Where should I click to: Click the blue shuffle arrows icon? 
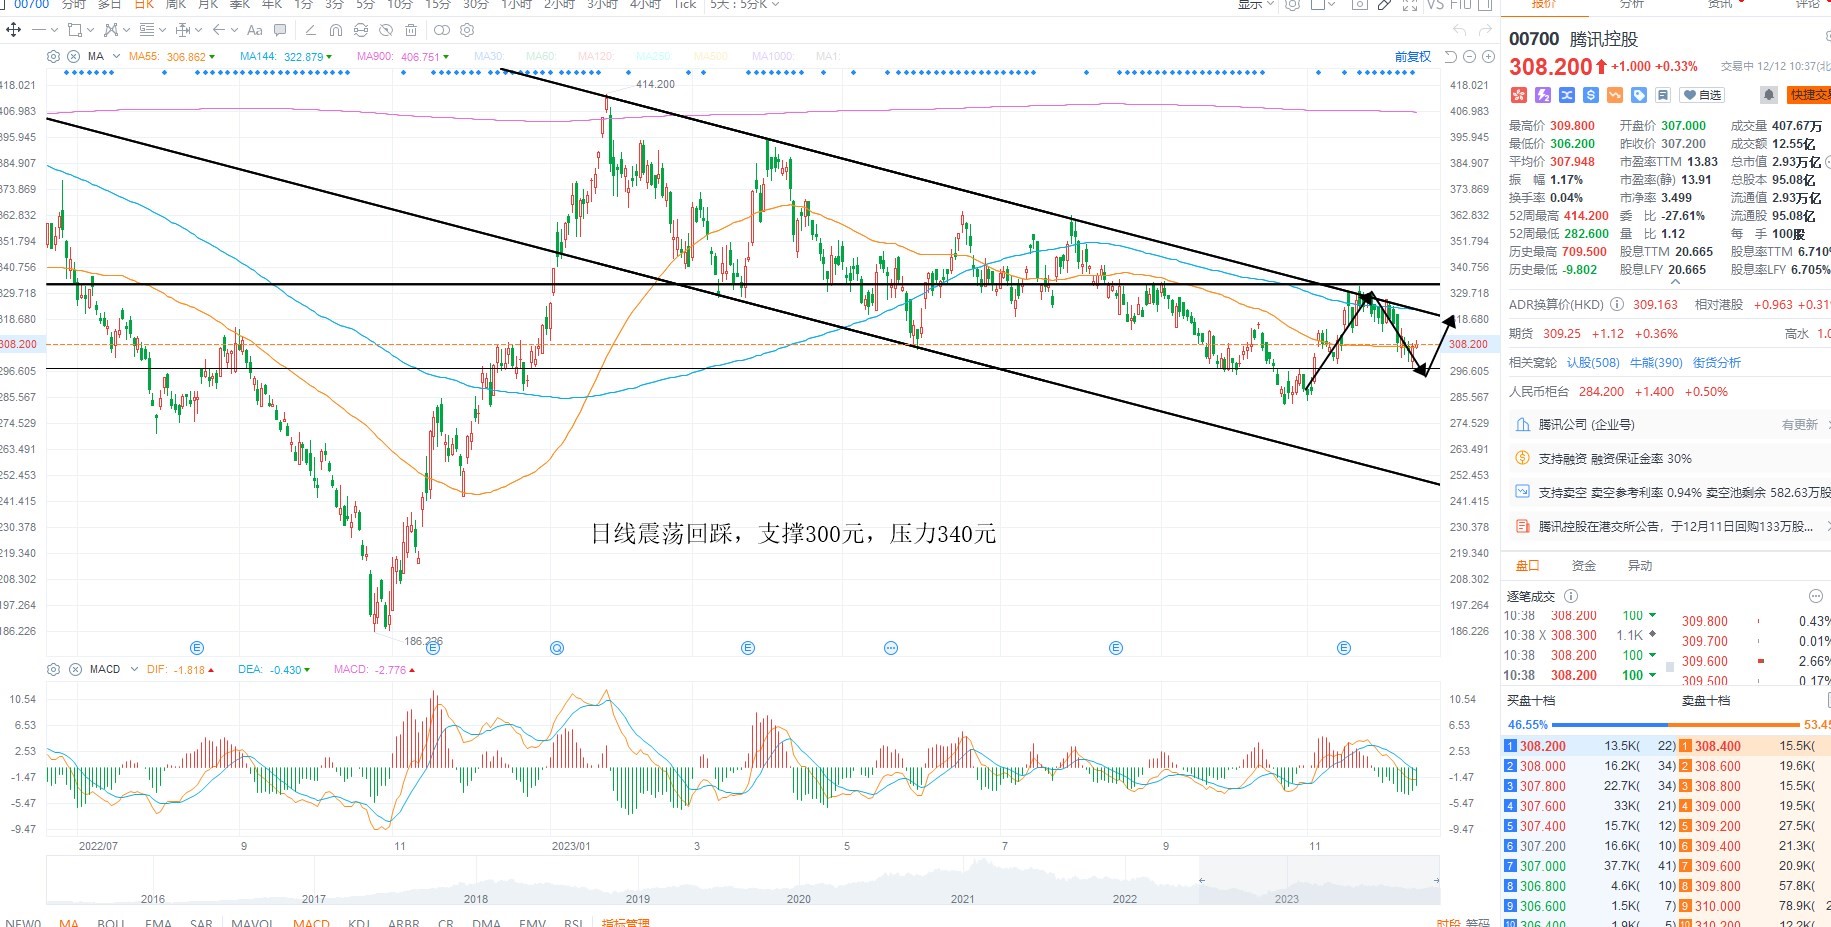click(1567, 95)
